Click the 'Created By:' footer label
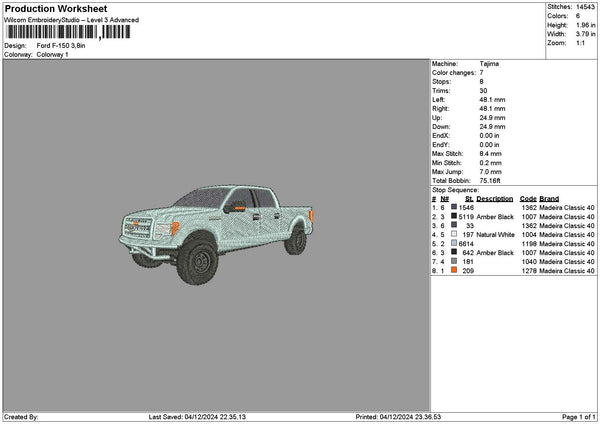 (x=21, y=417)
